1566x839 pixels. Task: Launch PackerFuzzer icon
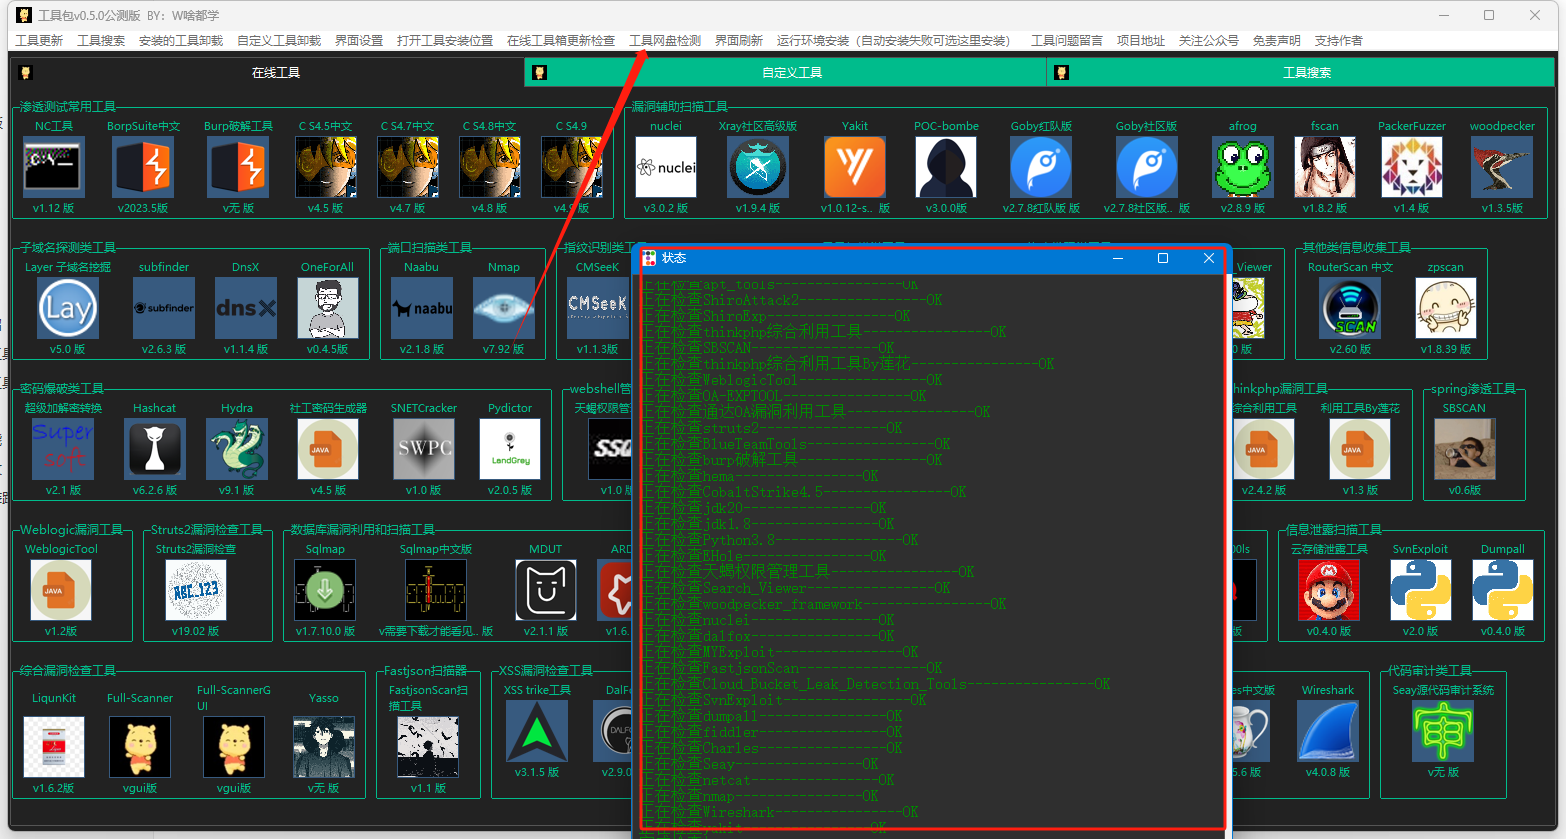tap(1412, 167)
